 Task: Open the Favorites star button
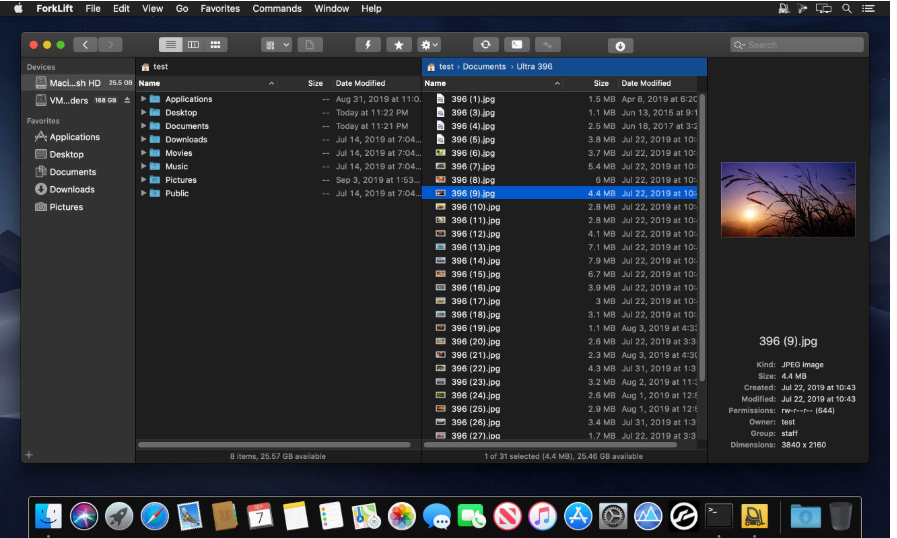[399, 45]
